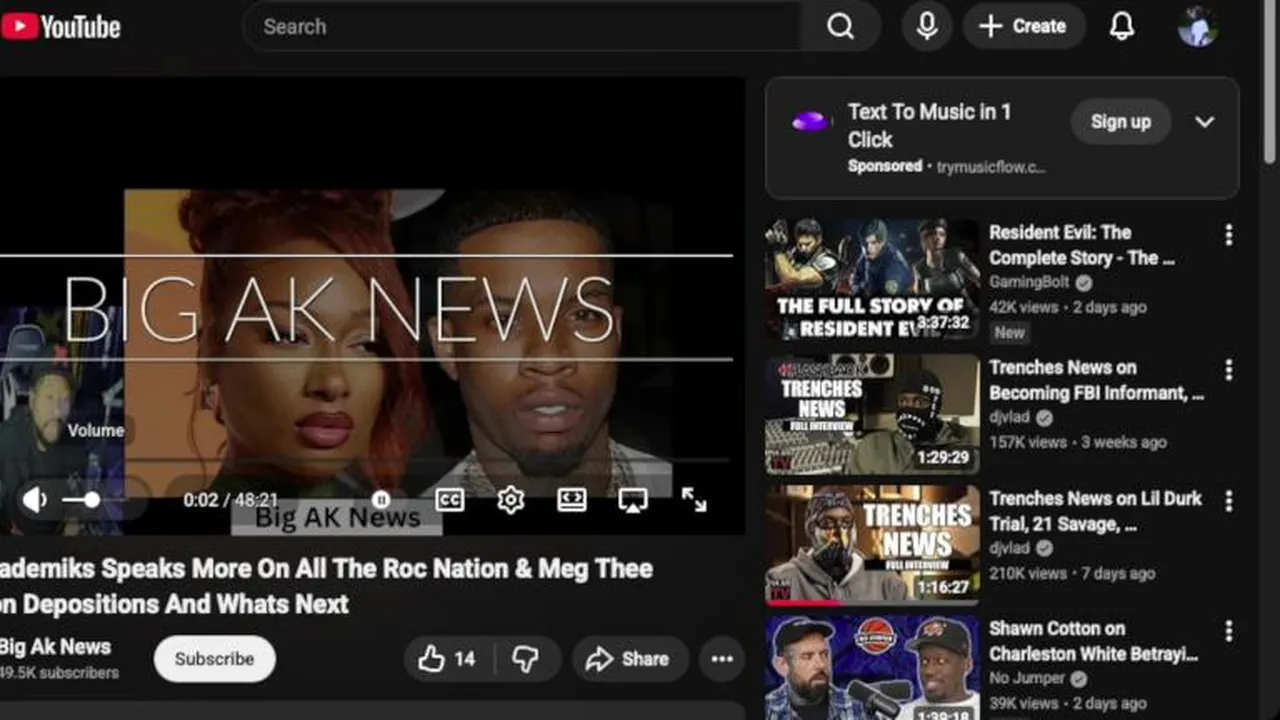Toggle closed captions CC button
The image size is (1280, 720).
click(x=449, y=499)
